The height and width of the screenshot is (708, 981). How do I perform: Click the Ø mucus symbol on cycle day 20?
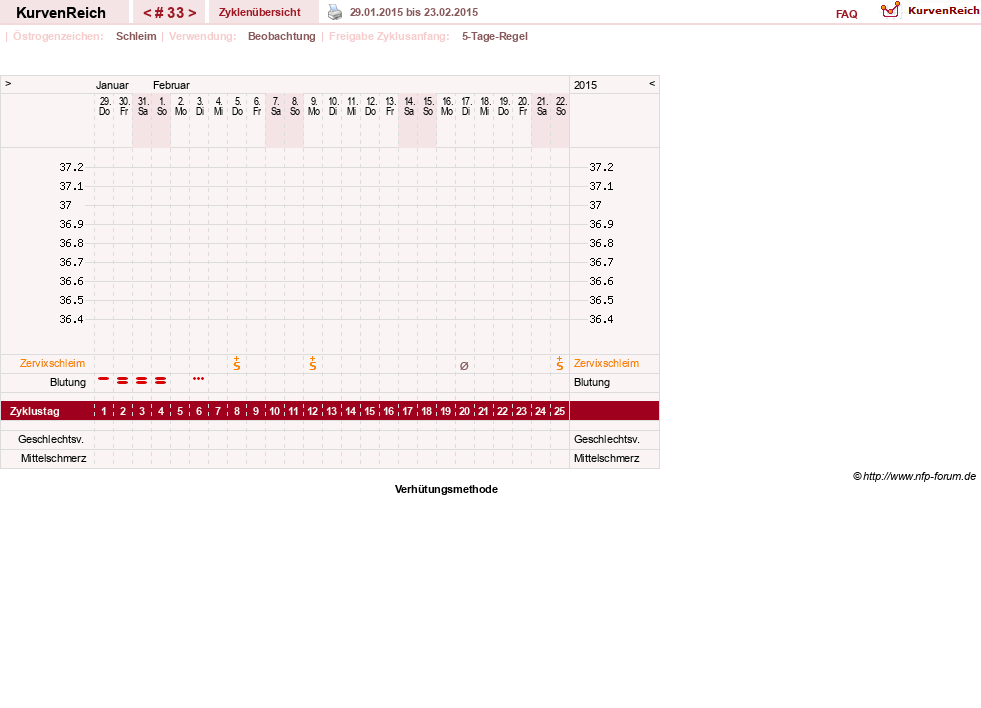(x=464, y=366)
